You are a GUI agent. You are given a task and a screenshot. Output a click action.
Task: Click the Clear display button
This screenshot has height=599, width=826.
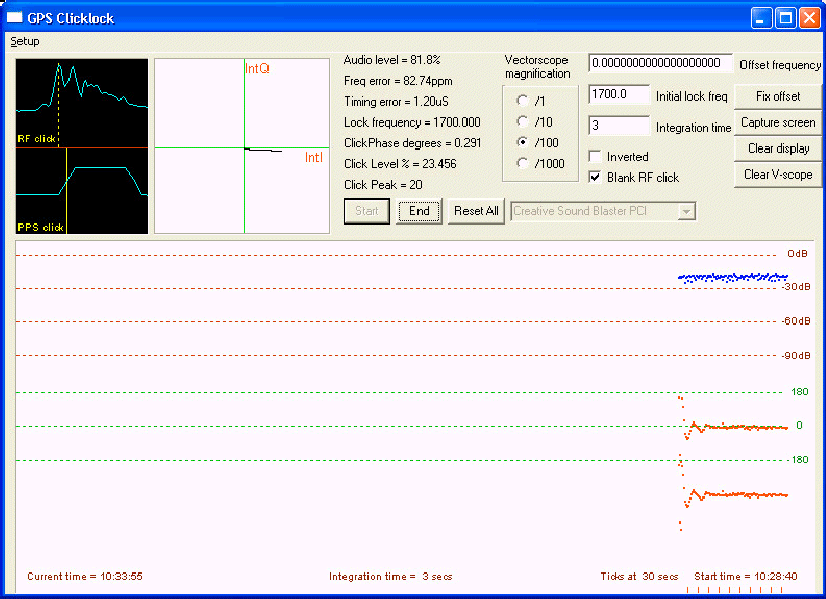(x=777, y=149)
